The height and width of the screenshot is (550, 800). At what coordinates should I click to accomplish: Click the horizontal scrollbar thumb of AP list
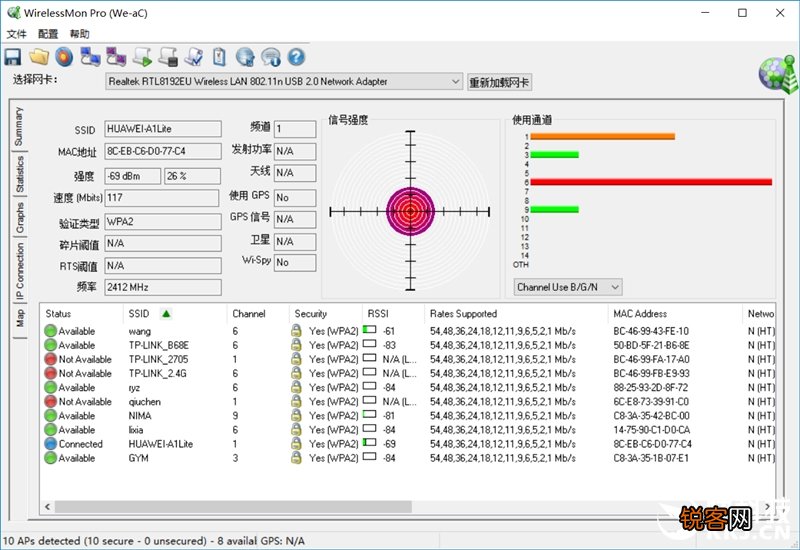coord(233,507)
